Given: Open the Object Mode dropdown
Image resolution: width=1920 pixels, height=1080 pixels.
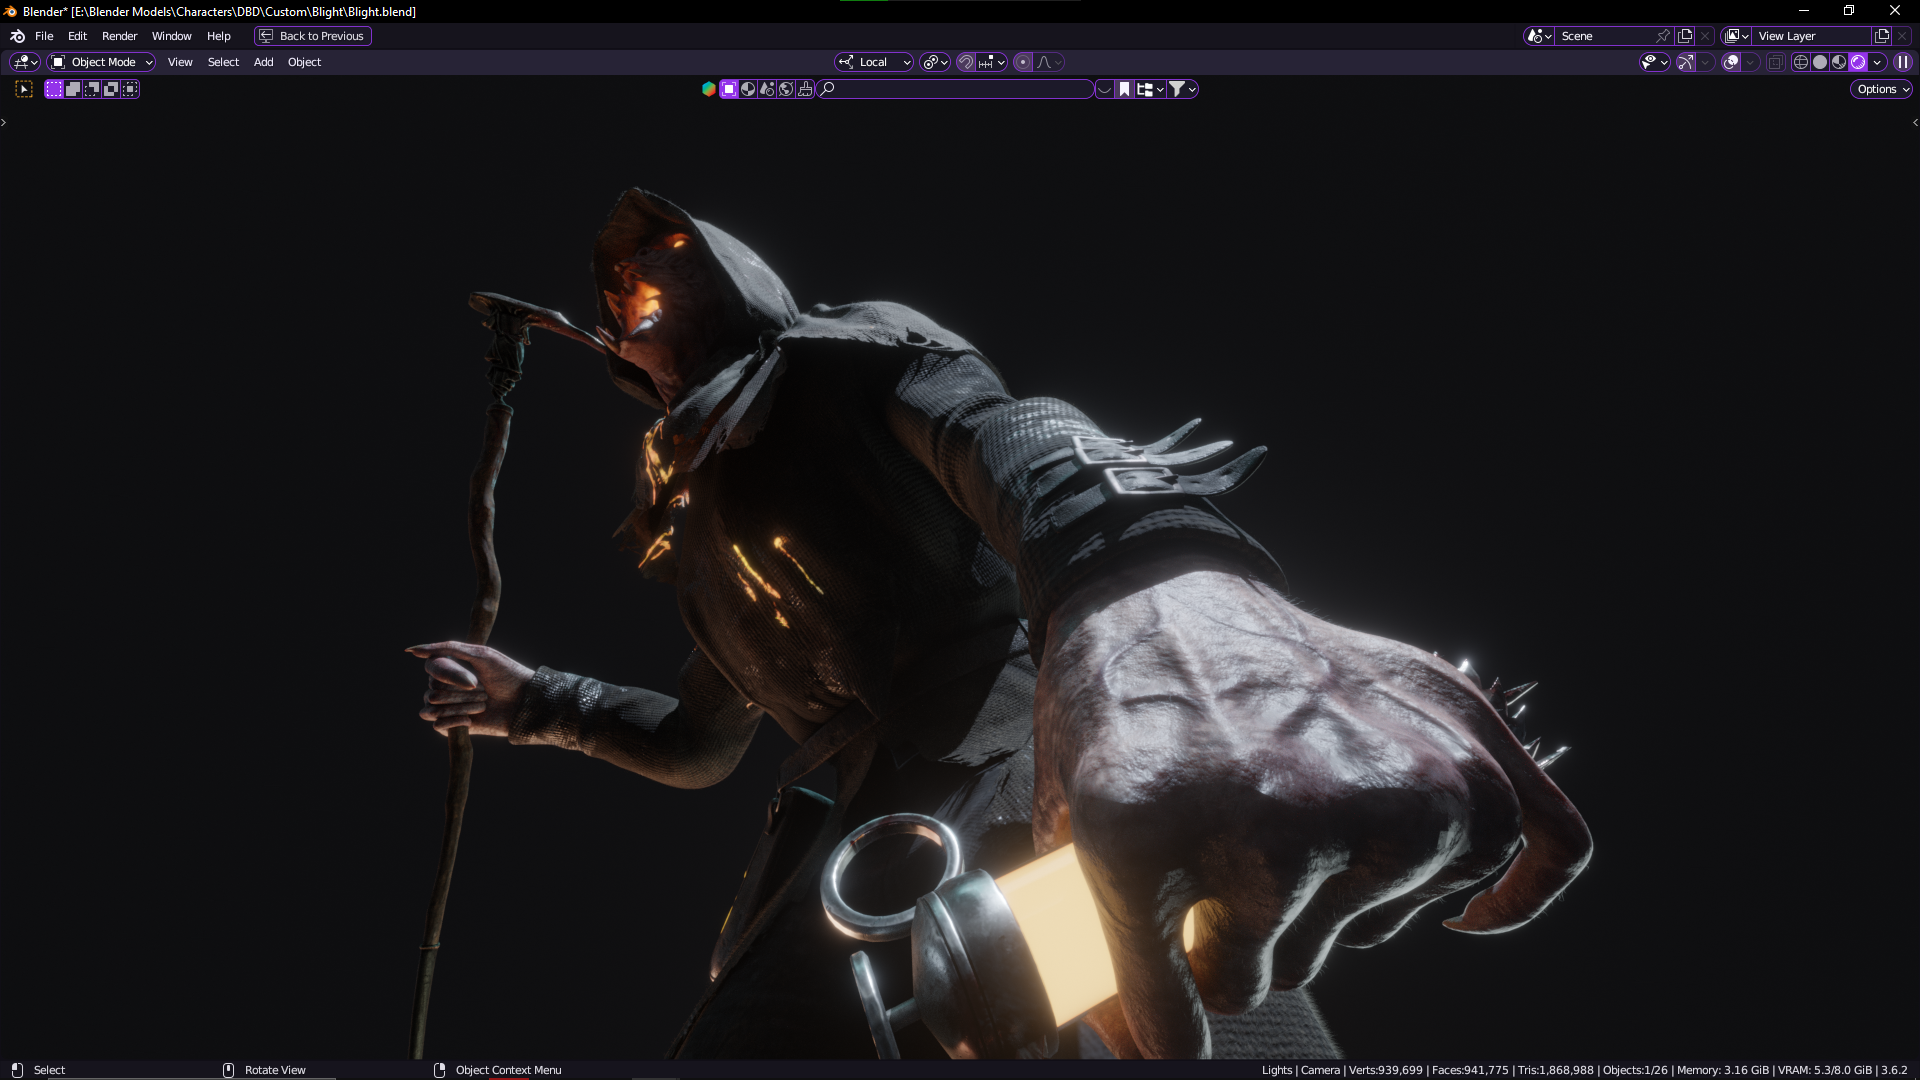Looking at the screenshot, I should tap(101, 62).
